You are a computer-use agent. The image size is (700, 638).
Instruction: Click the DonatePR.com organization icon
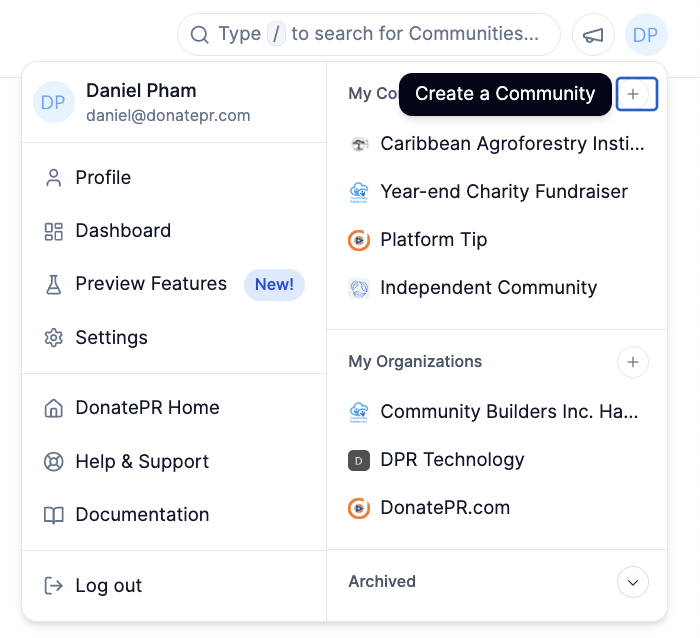[x=359, y=508]
